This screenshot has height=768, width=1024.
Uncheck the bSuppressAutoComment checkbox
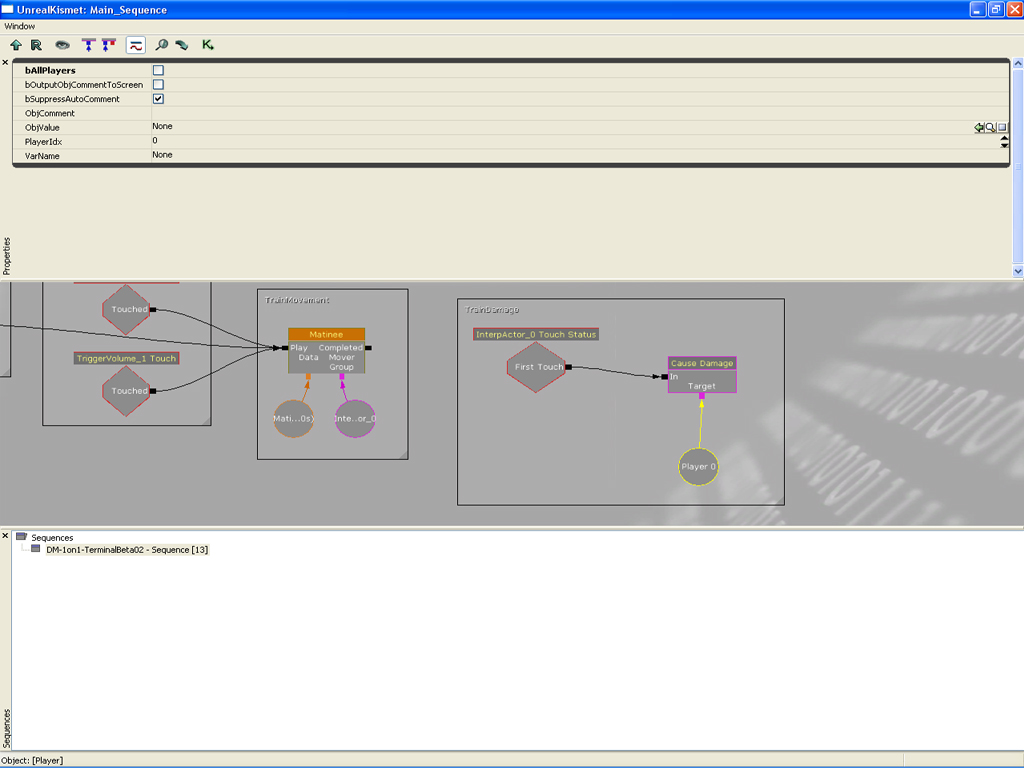(x=158, y=99)
